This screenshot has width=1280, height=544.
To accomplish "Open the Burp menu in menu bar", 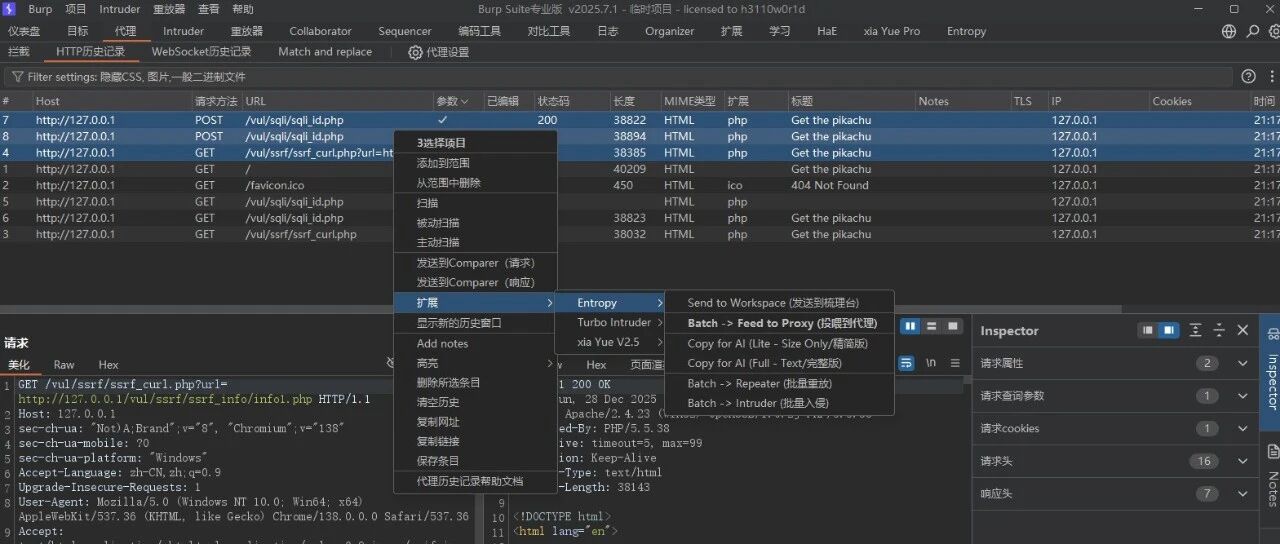I will point(40,9).
